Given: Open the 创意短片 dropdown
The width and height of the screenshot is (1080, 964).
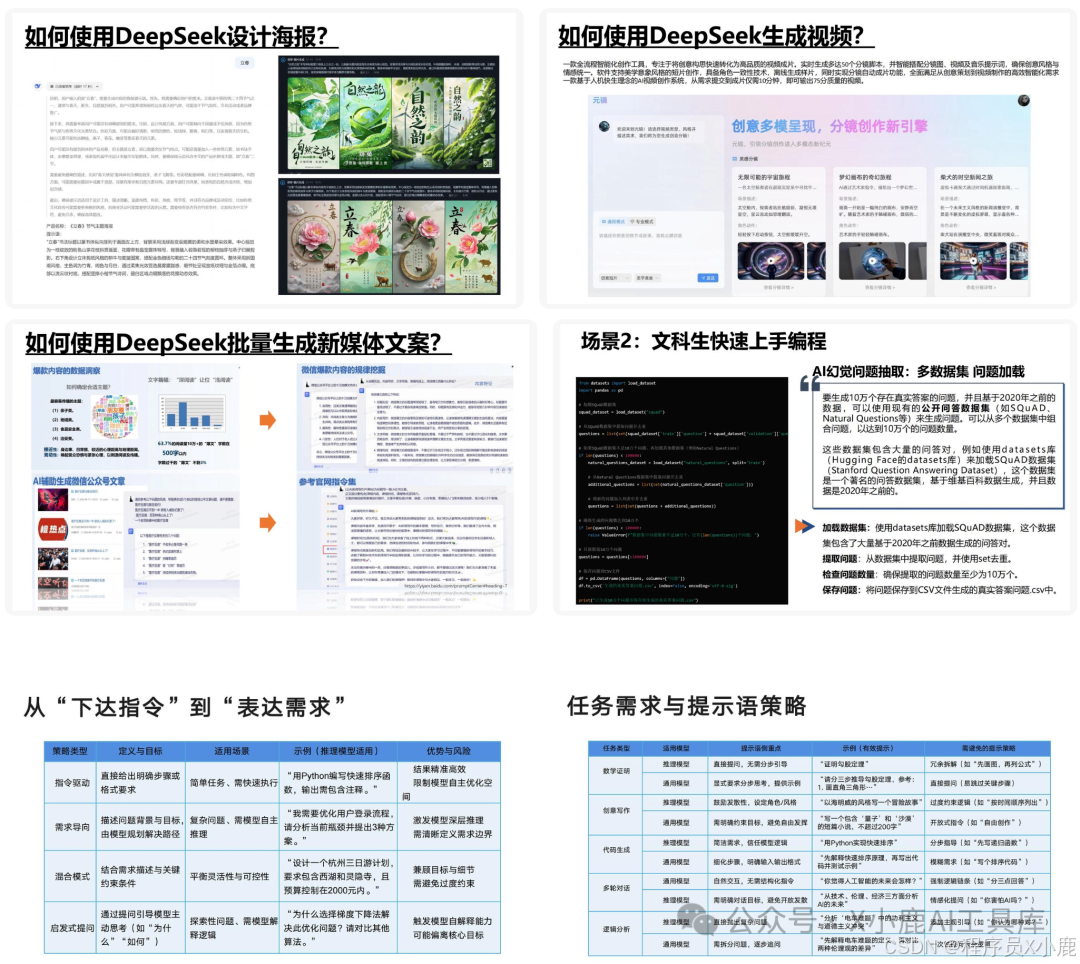Looking at the screenshot, I should click(614, 277).
